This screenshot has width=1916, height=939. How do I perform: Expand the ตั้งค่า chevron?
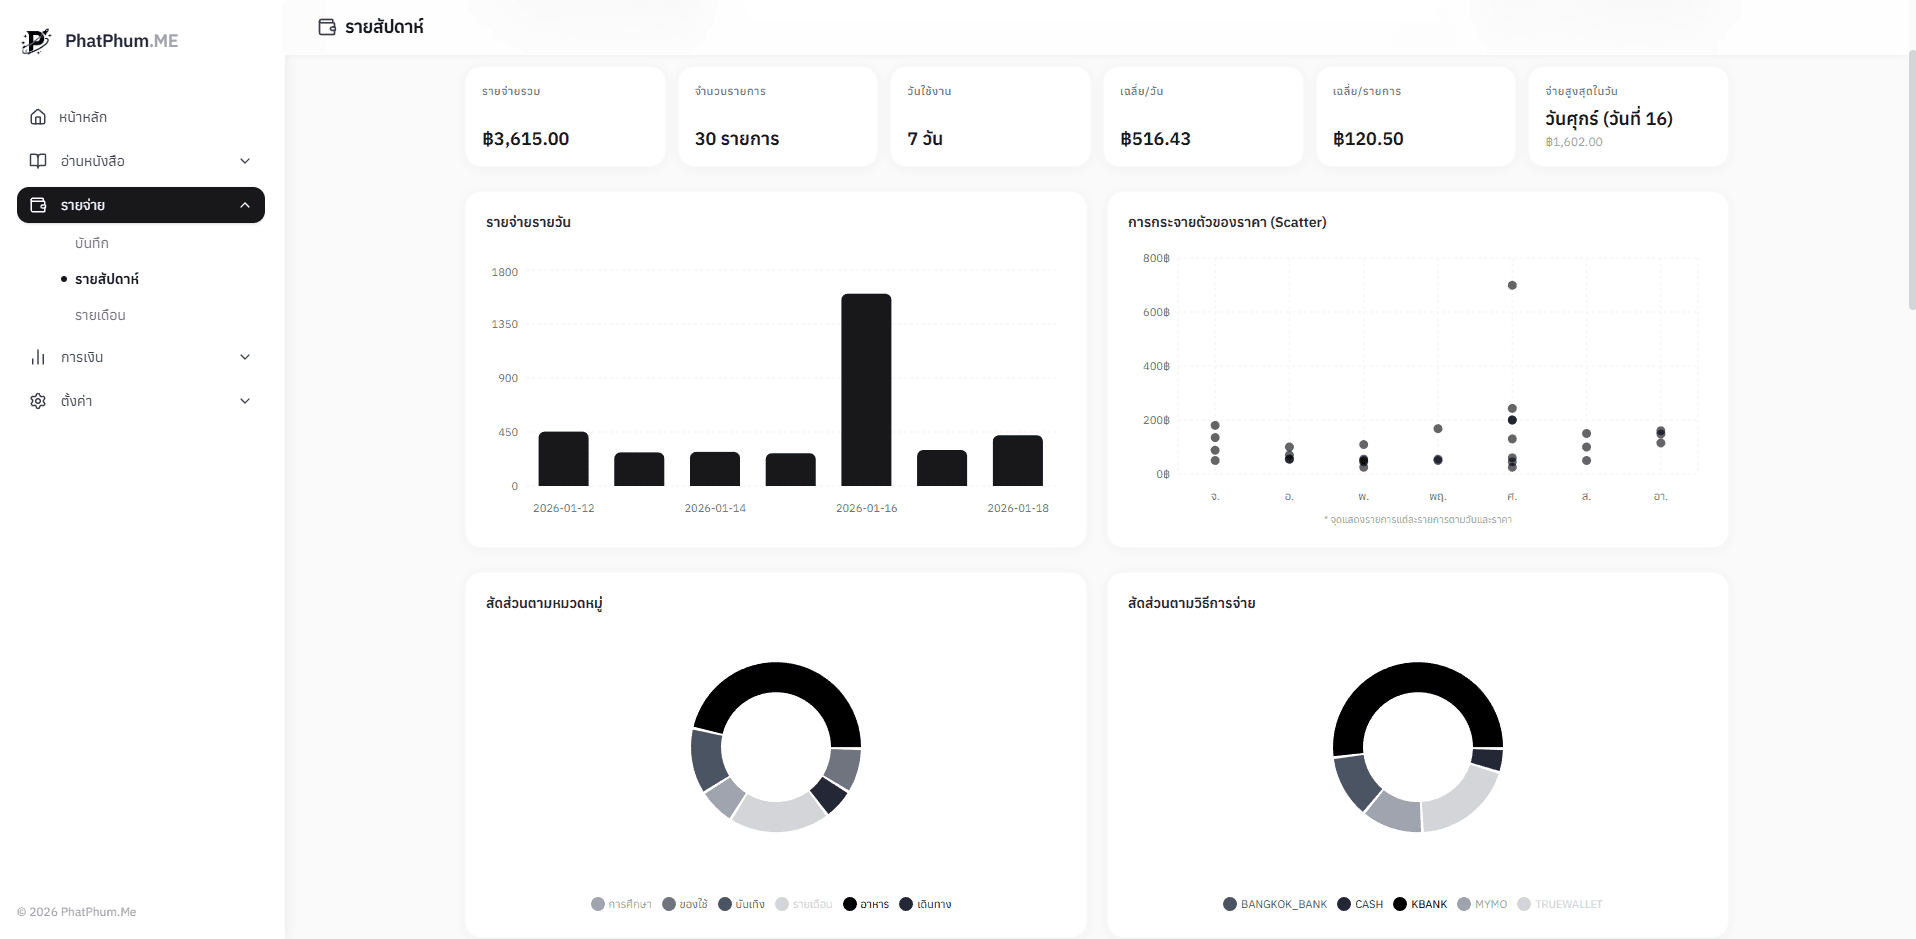click(245, 401)
